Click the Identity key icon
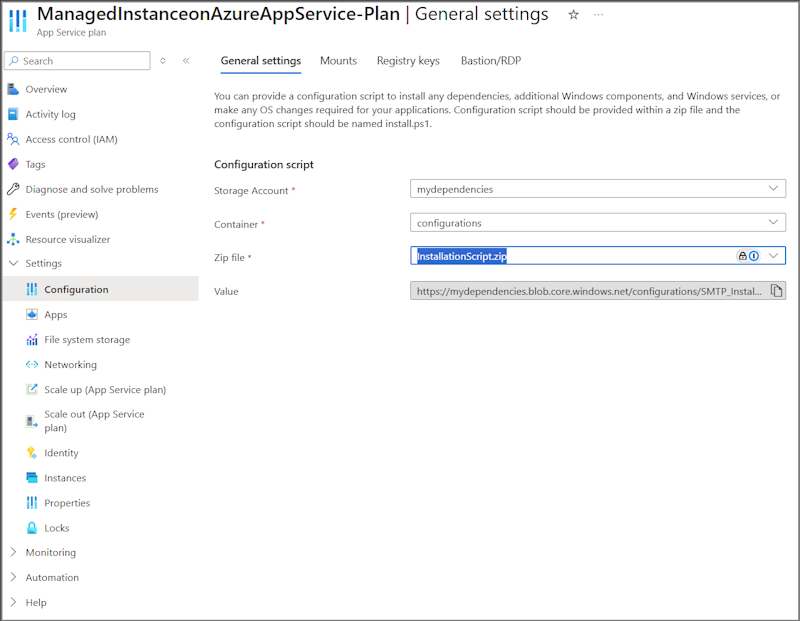This screenshot has width=800, height=621. coord(32,453)
